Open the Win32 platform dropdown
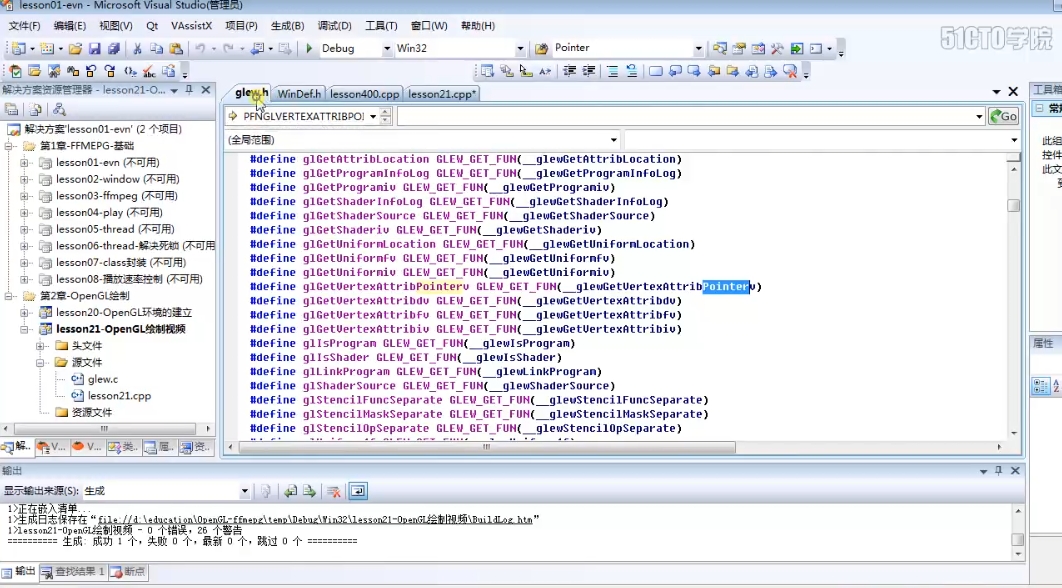The image size is (1062, 588). tap(519, 49)
